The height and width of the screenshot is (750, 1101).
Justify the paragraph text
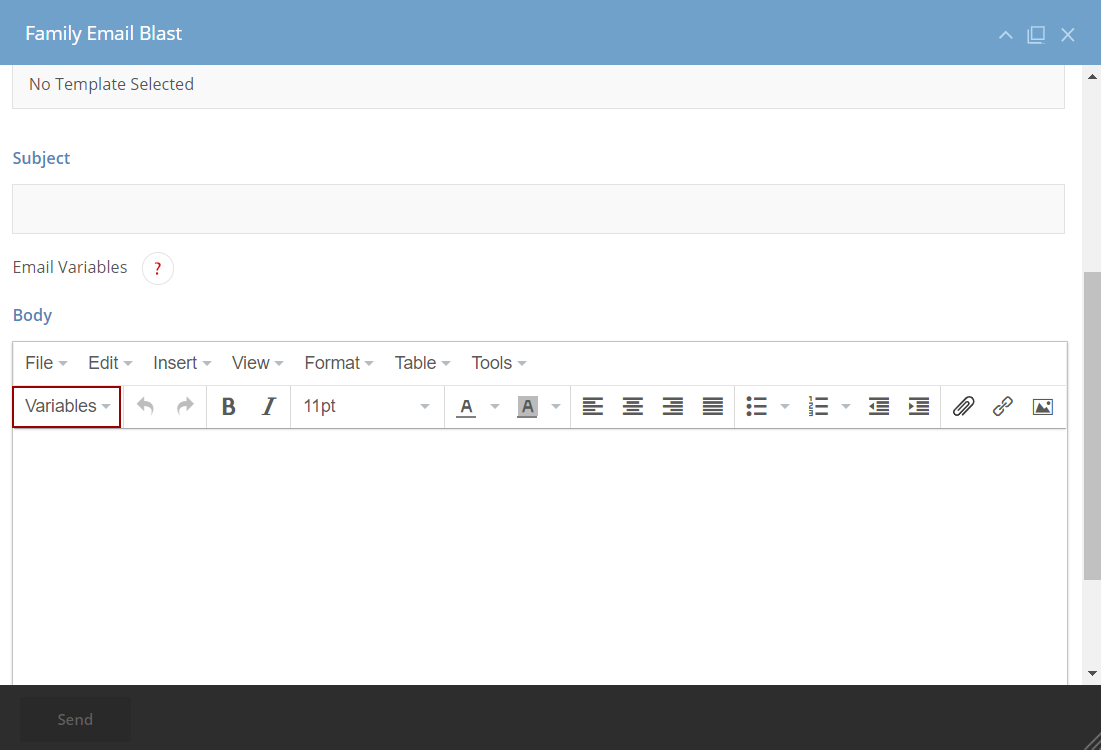point(712,406)
